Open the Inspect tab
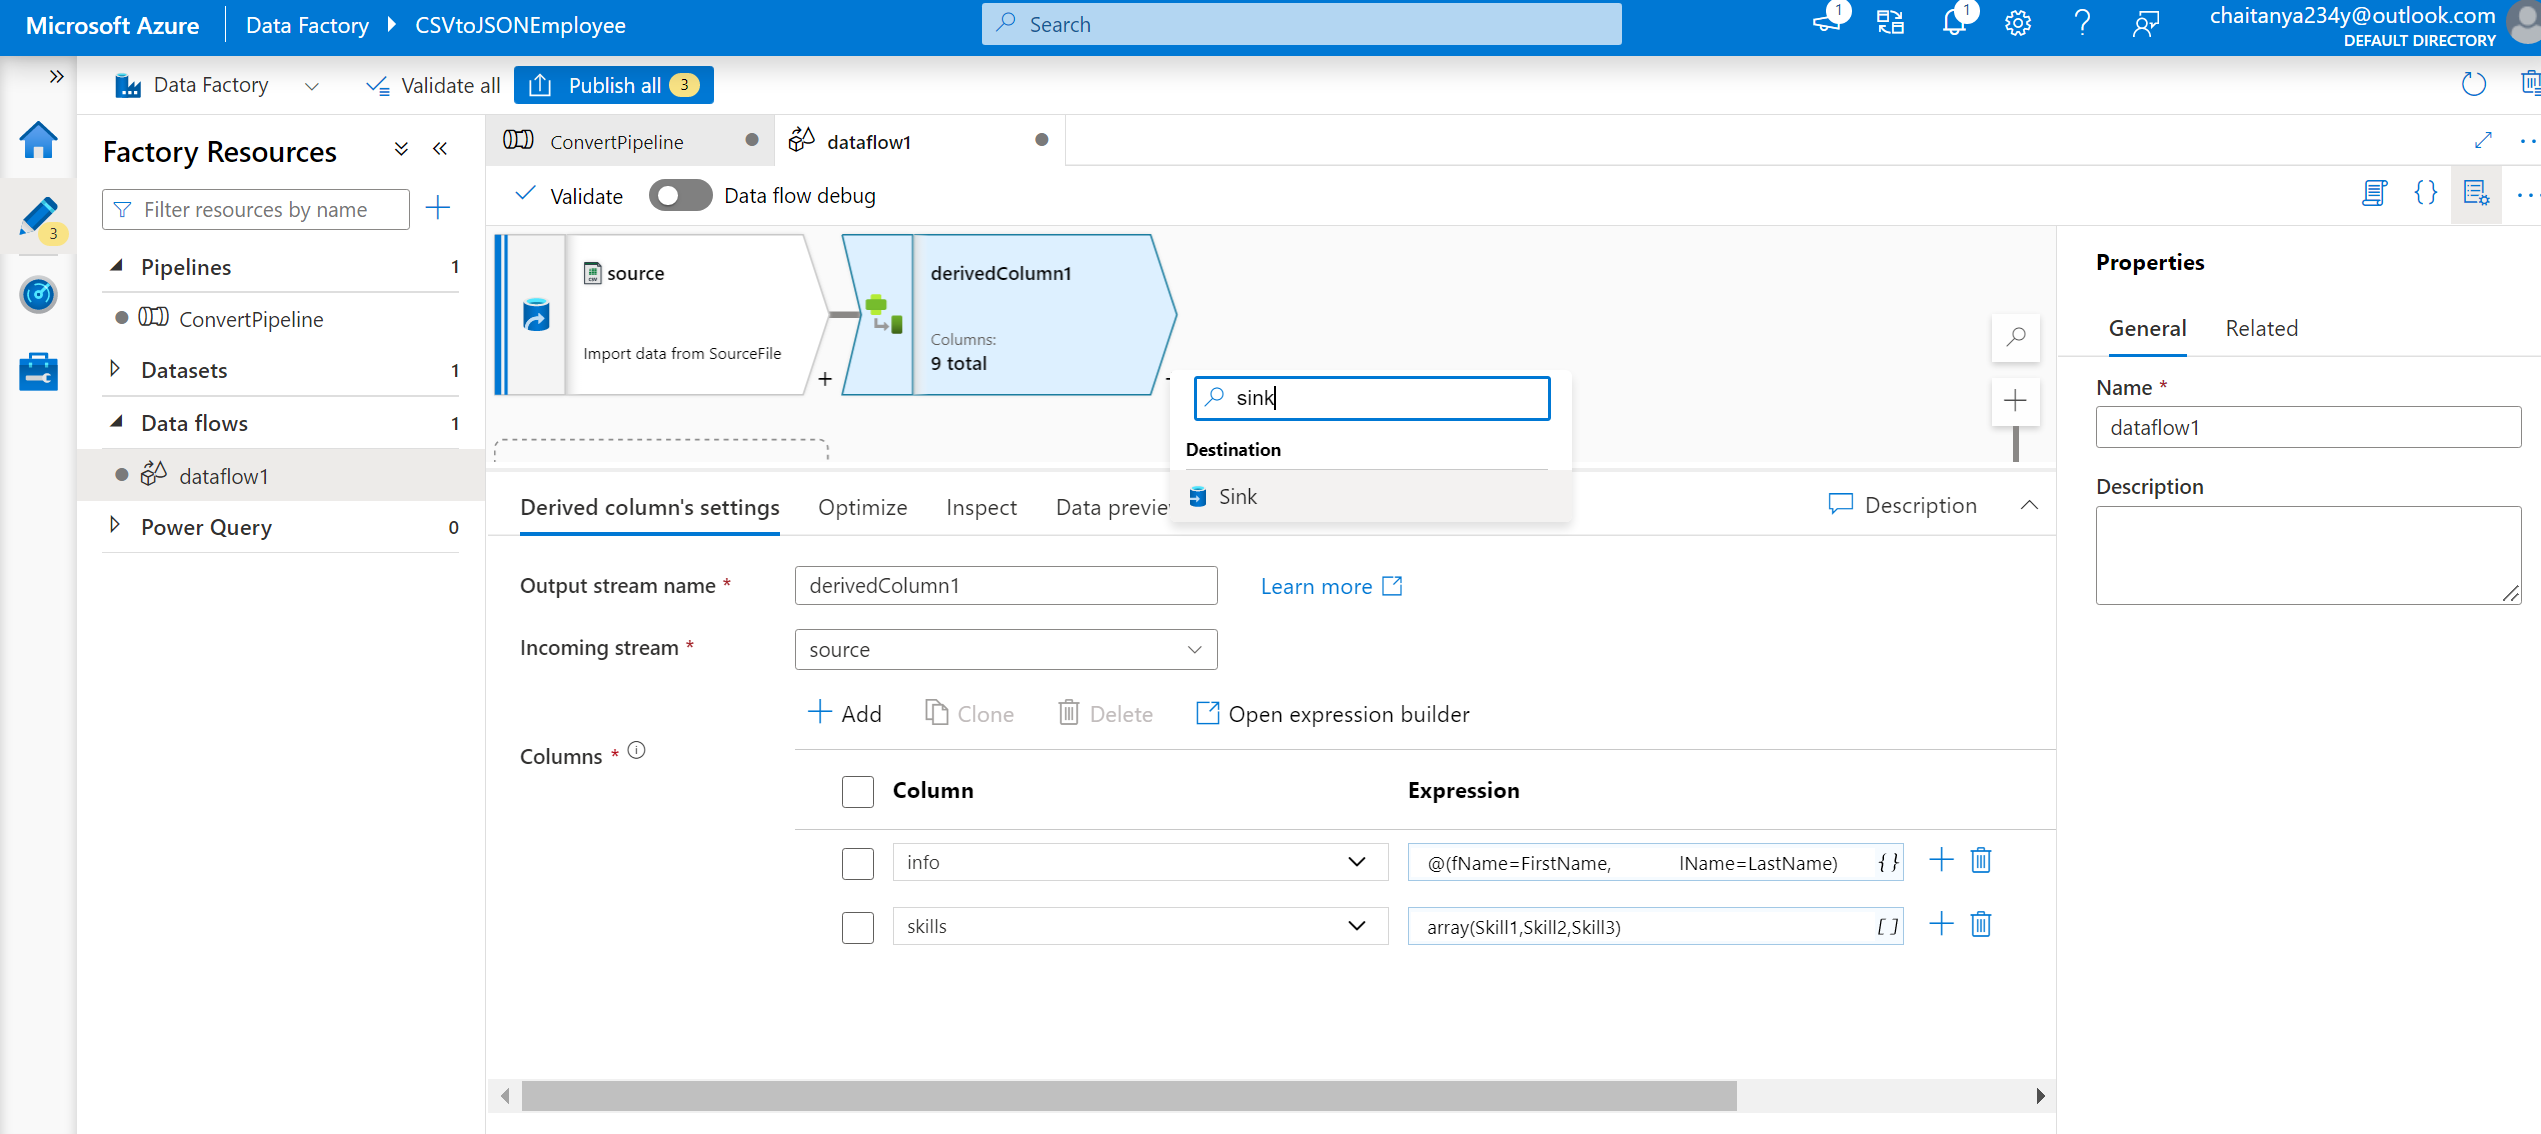Image resolution: width=2541 pixels, height=1134 pixels. [981, 507]
